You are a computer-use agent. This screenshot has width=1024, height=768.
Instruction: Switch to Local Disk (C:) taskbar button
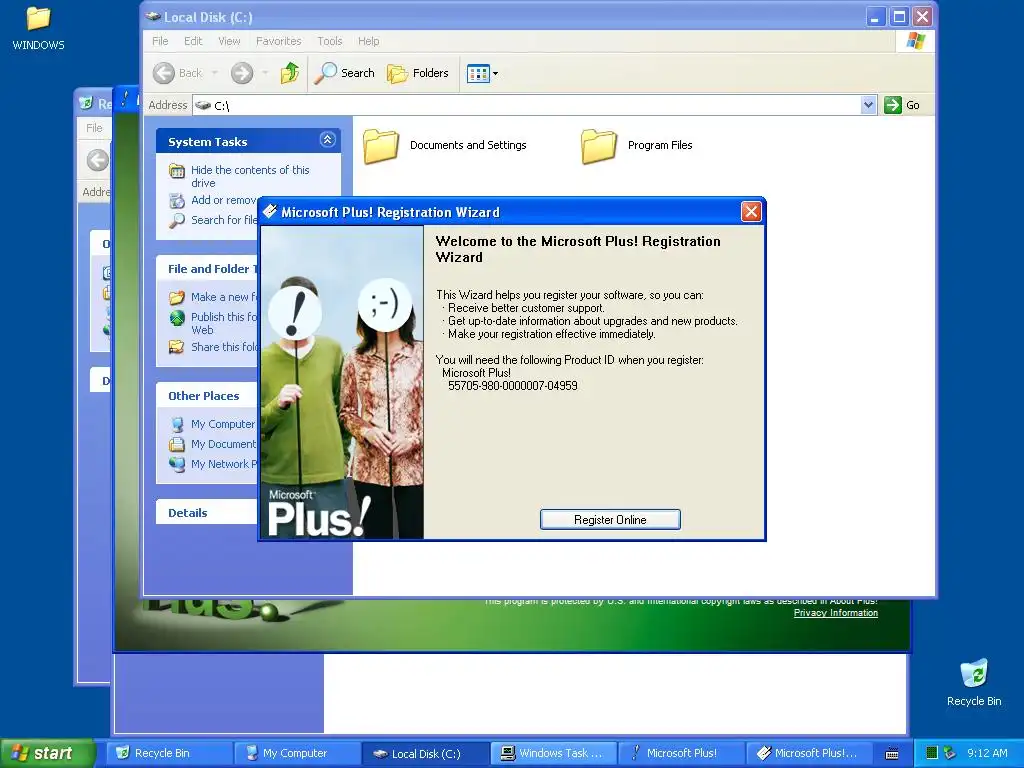424,753
